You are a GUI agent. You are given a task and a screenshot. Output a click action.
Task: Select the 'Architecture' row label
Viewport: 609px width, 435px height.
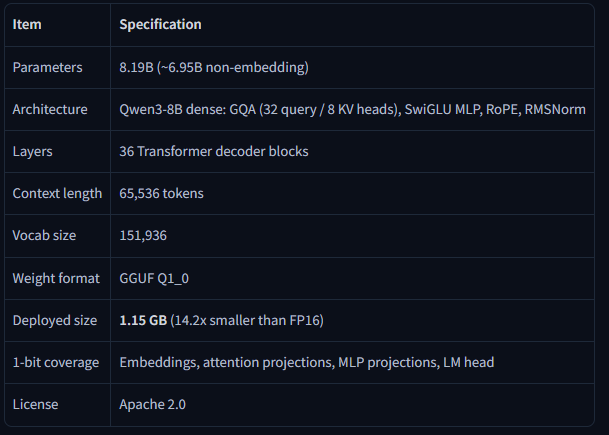coord(50,110)
